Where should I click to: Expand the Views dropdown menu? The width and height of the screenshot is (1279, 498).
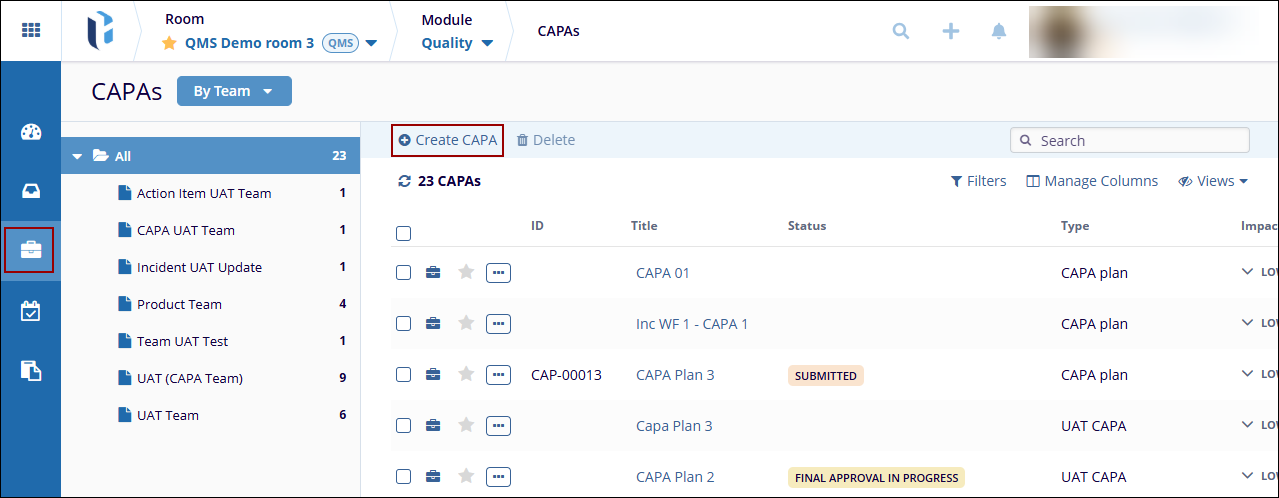[x=1213, y=181]
